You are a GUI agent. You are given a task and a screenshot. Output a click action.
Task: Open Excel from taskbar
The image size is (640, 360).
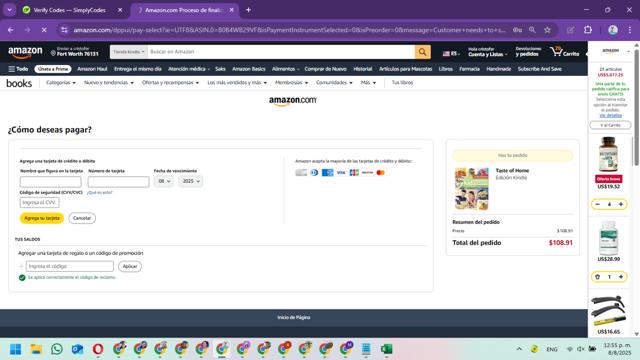386,349
